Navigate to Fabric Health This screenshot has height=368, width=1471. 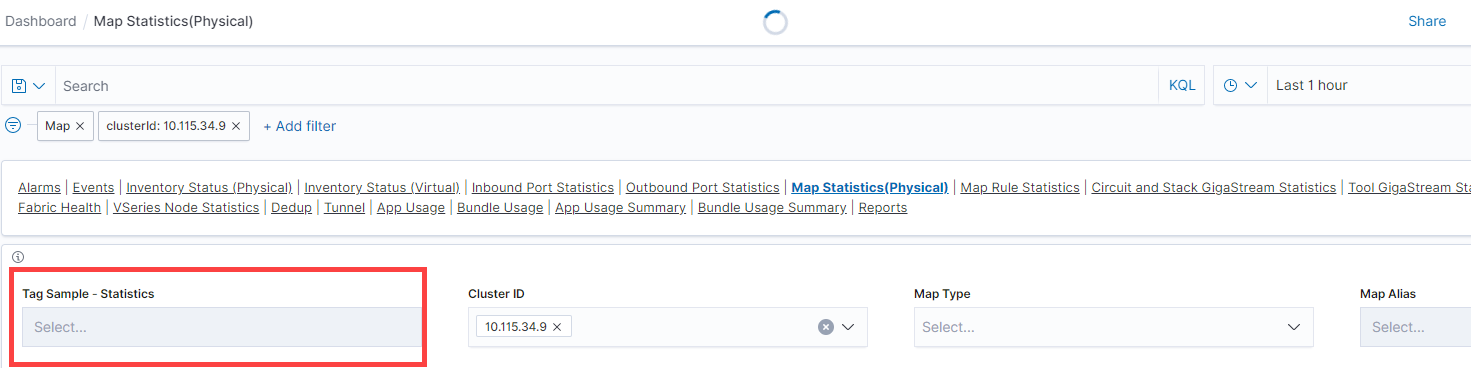pyautogui.click(x=59, y=207)
